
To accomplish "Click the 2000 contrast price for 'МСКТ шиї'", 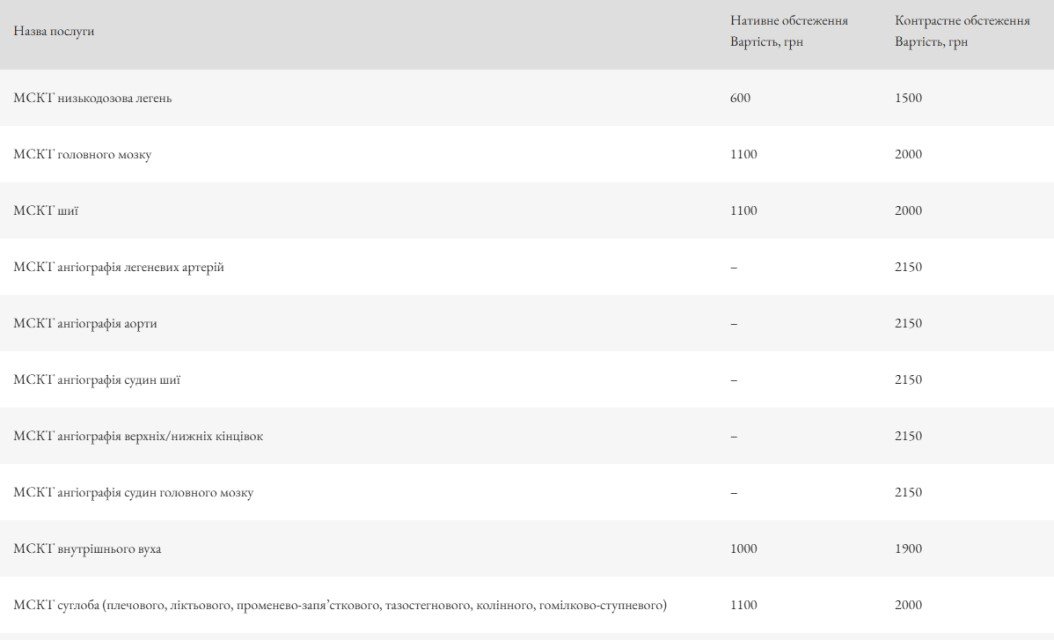I will tap(908, 211).
